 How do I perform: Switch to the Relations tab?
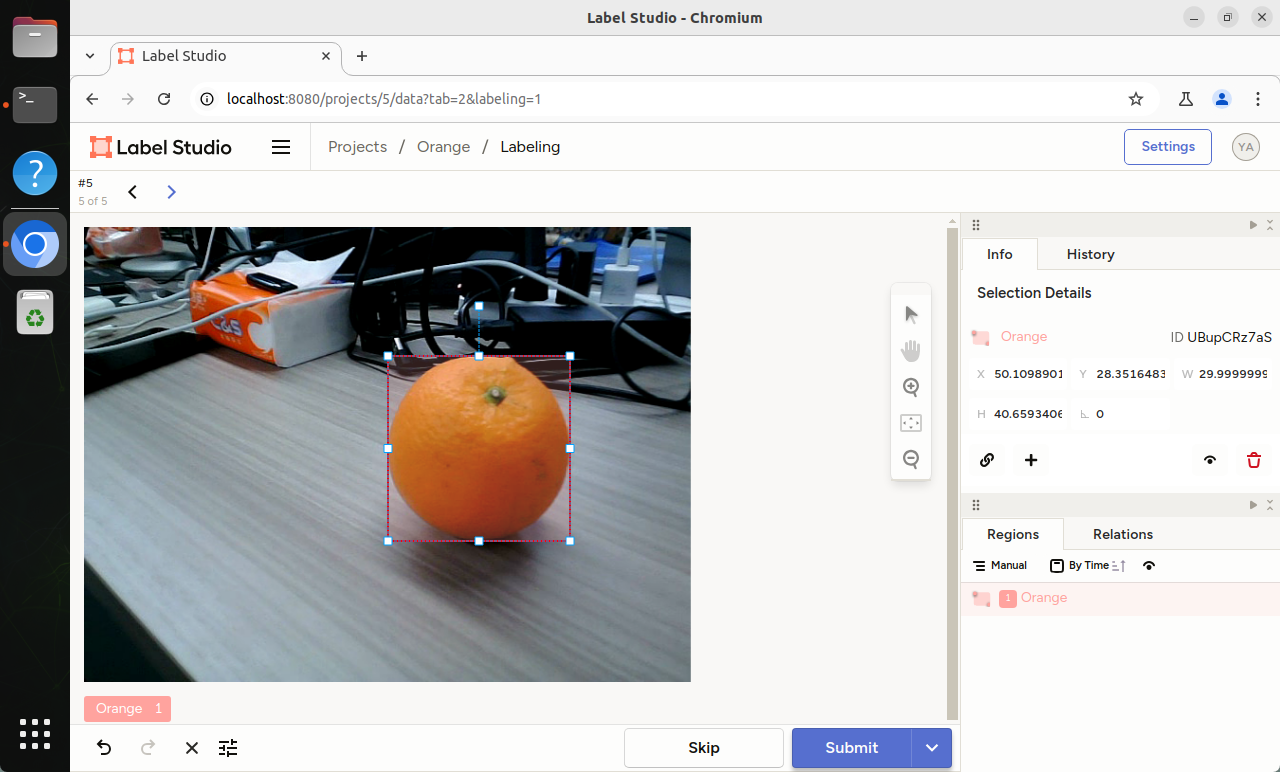tap(1123, 534)
